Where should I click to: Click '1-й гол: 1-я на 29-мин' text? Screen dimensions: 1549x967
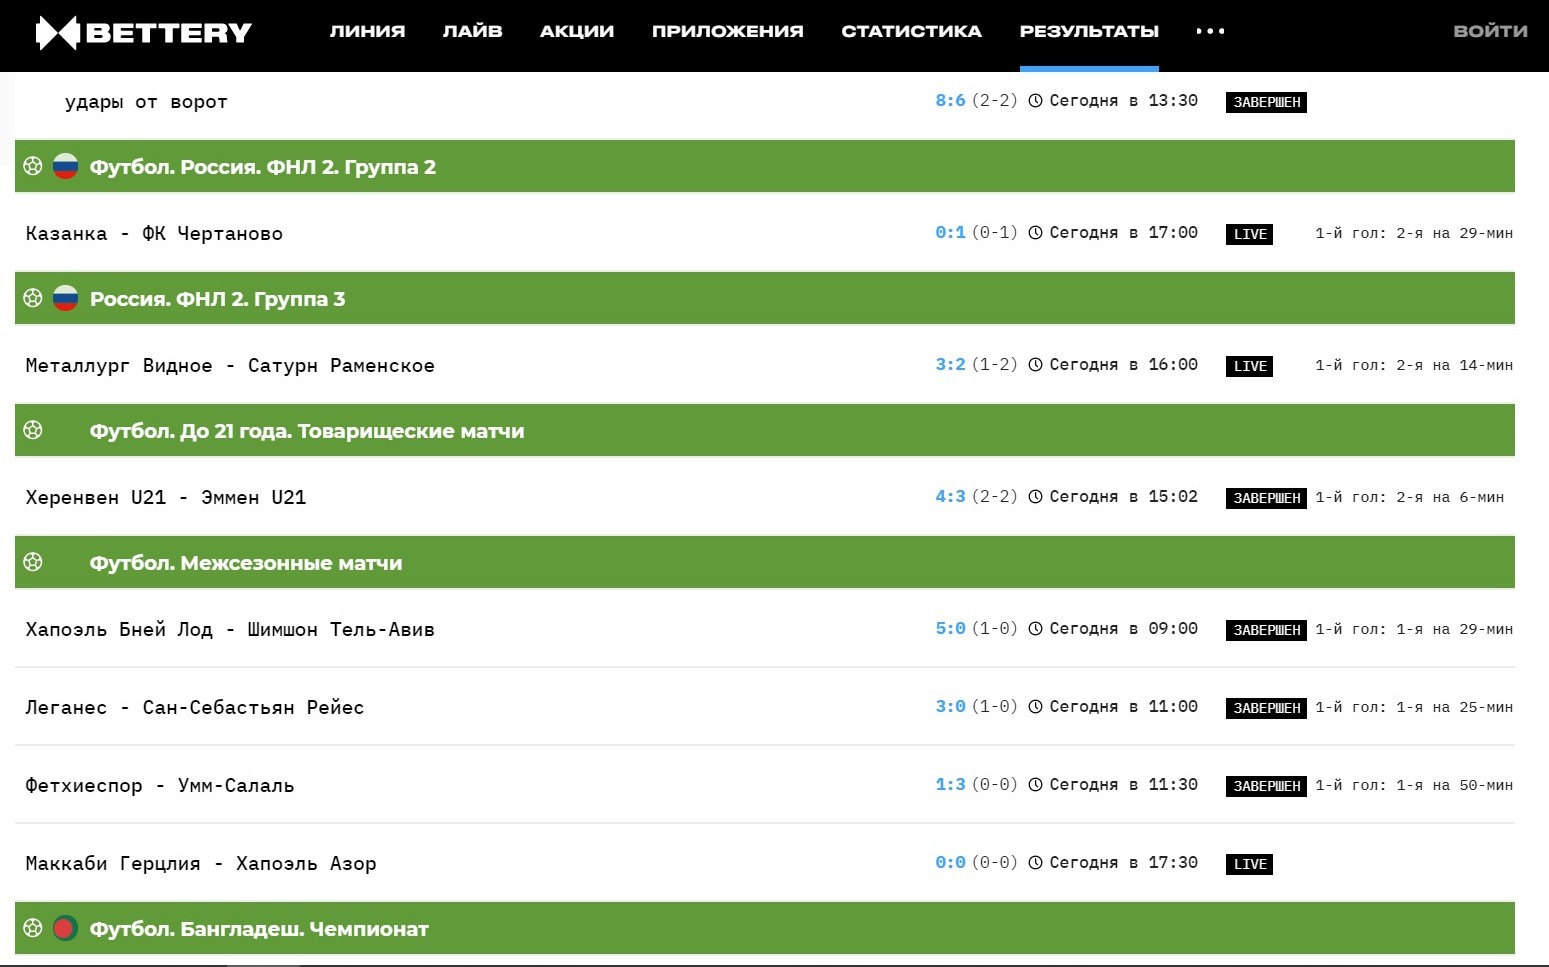pyautogui.click(x=1413, y=629)
